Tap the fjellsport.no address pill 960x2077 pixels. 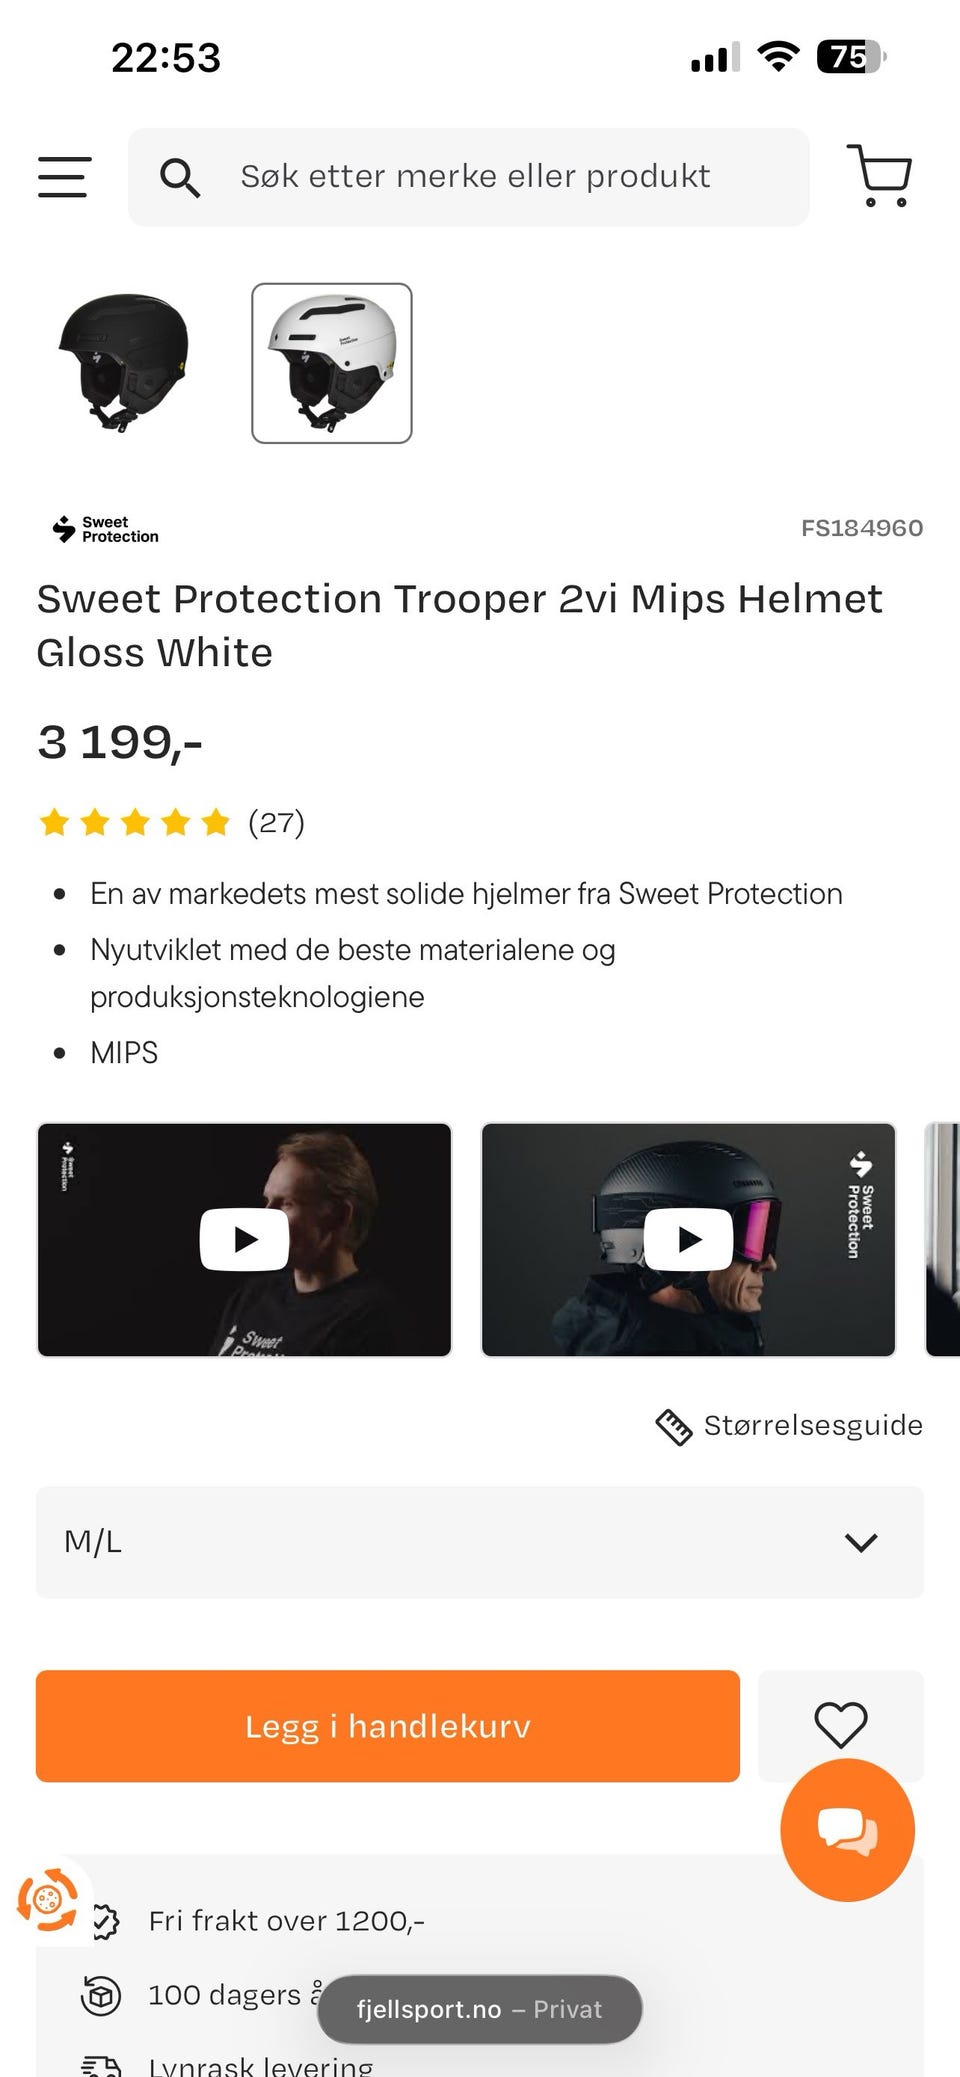point(479,2009)
